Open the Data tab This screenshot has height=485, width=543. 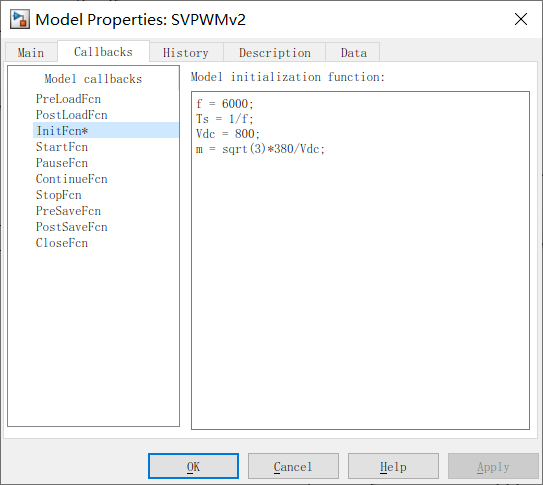point(353,53)
